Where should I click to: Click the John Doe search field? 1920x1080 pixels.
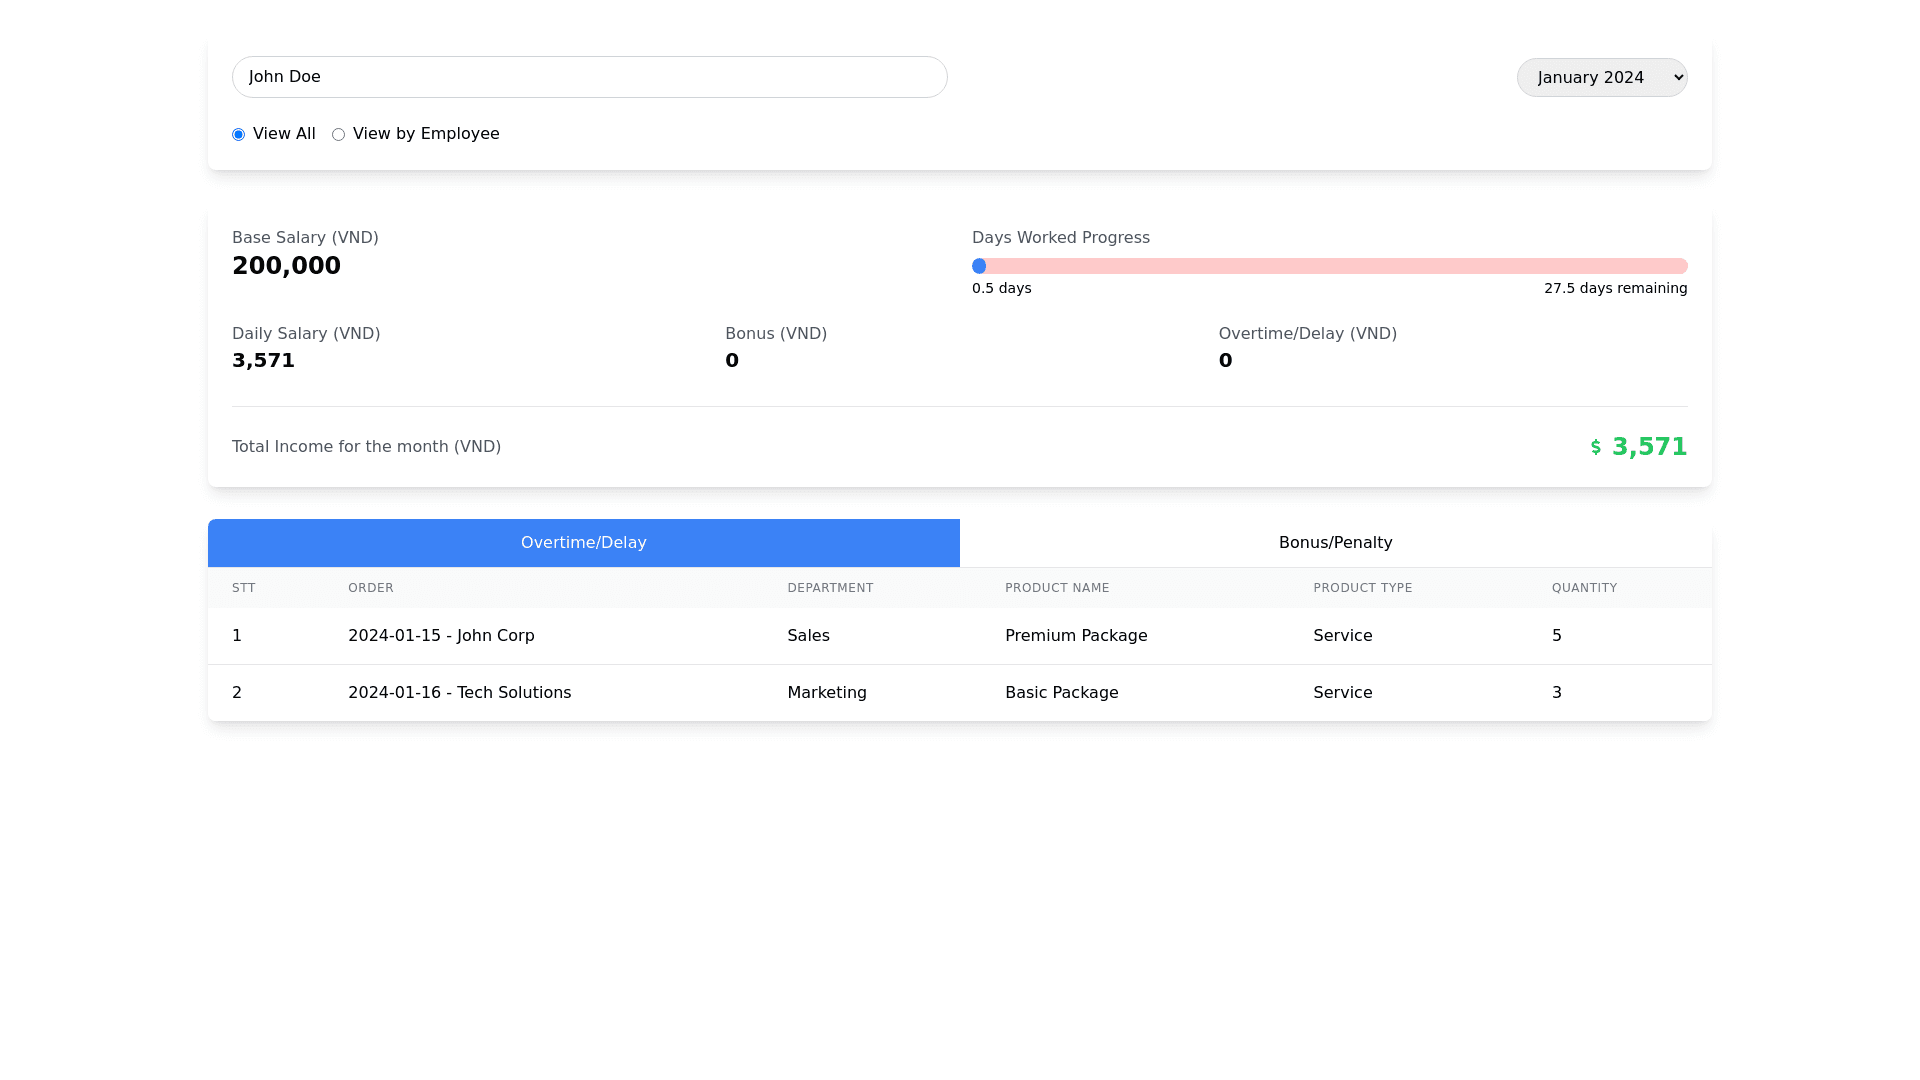point(589,77)
